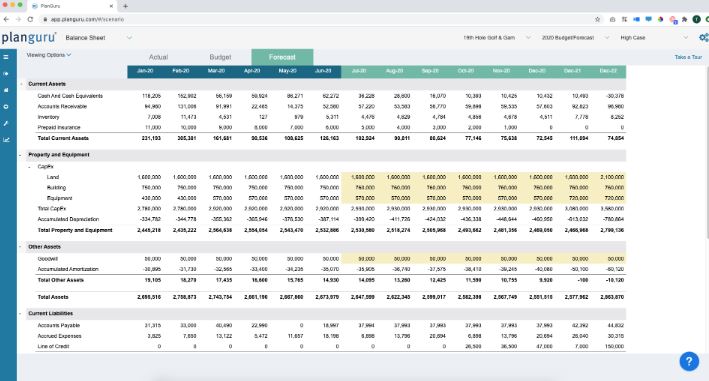Go back in the browser
The image size is (709, 381).
6,19
